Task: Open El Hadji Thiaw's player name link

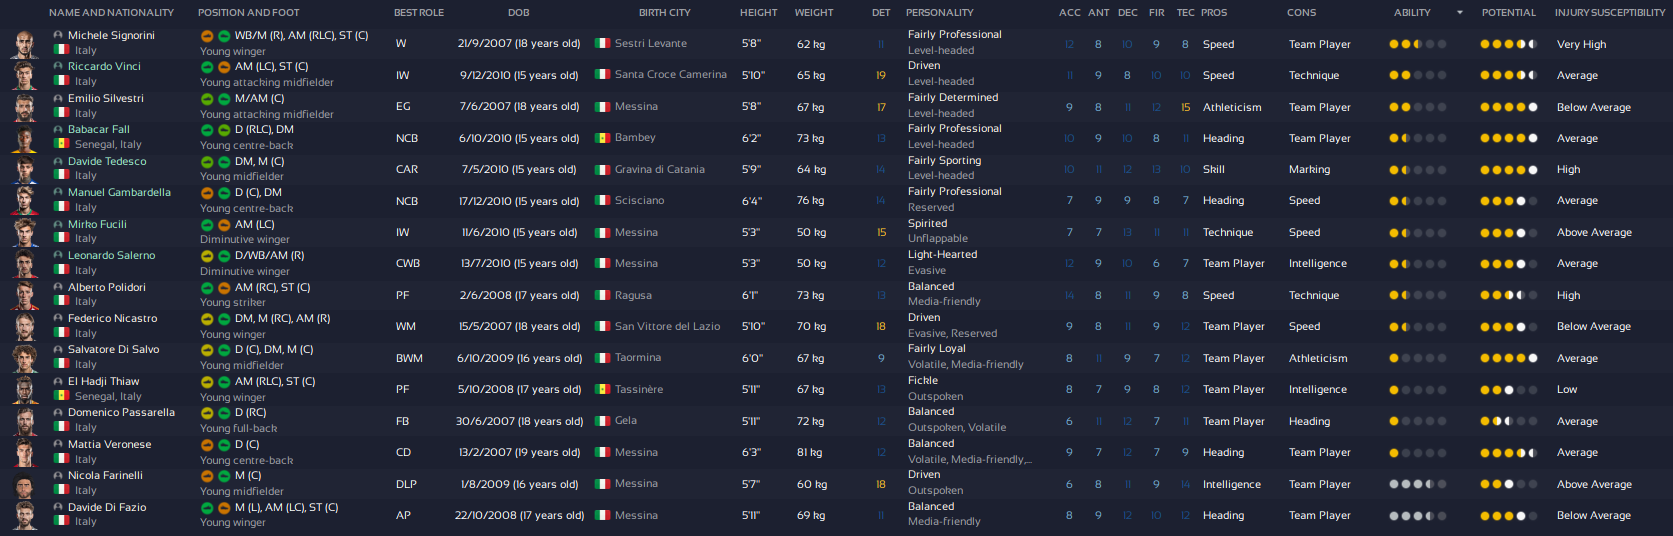Action: (103, 381)
